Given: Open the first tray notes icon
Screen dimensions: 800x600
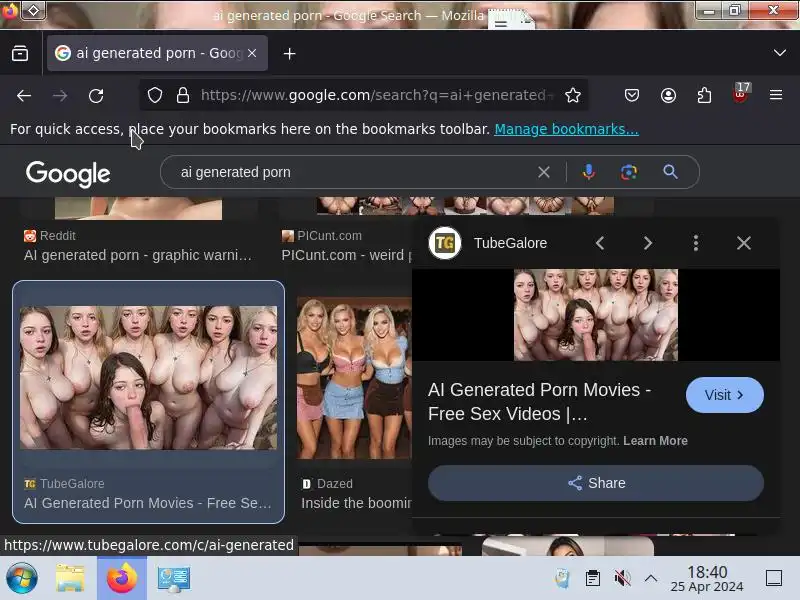Looking at the screenshot, I should [x=562, y=579].
